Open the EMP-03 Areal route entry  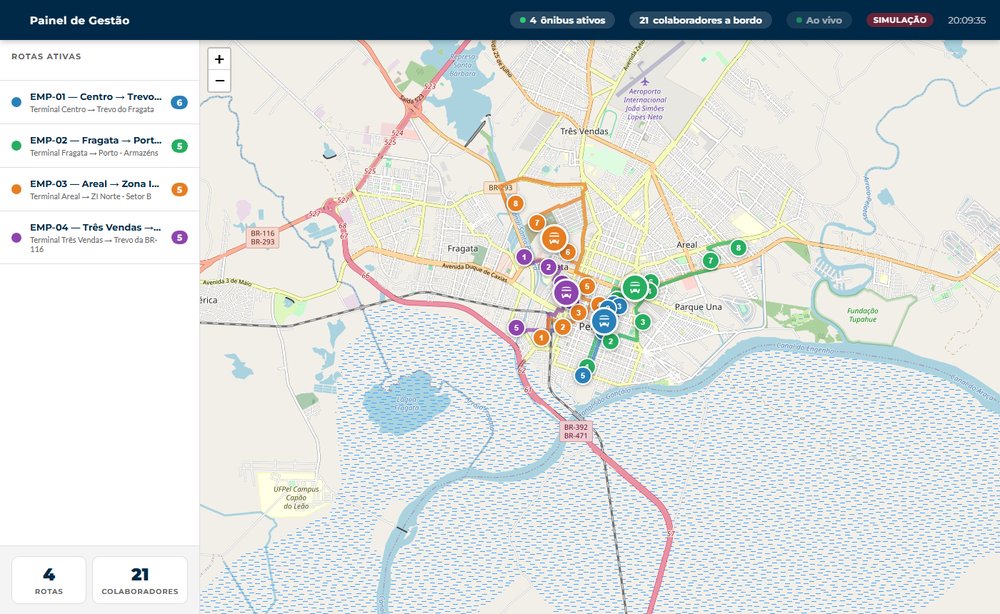99,189
